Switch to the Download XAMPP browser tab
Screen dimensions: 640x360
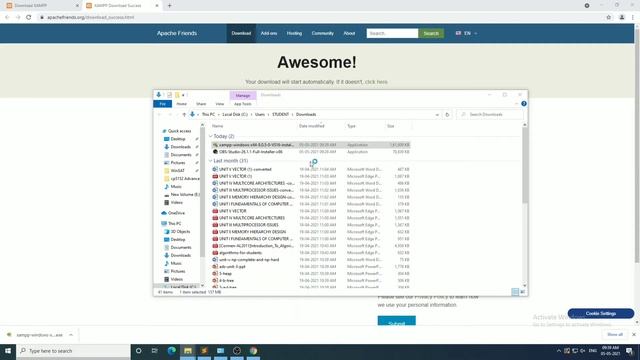click(x=41, y=6)
